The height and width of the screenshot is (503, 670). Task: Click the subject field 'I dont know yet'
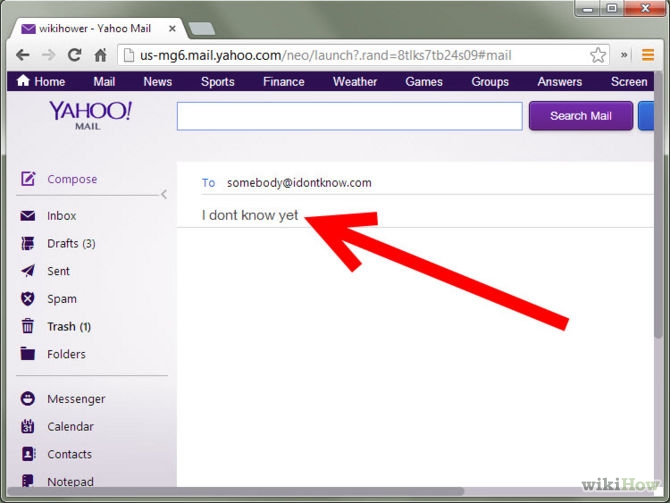click(250, 215)
